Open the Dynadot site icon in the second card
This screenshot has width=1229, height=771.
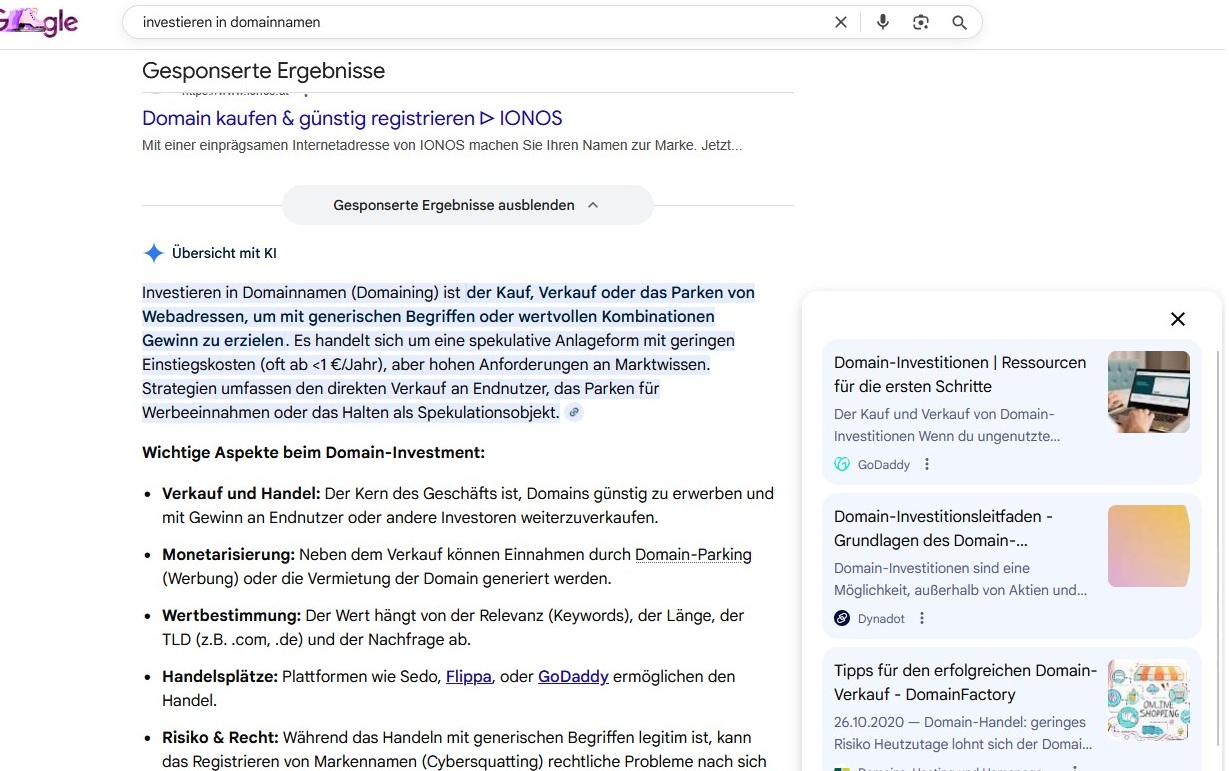(841, 617)
